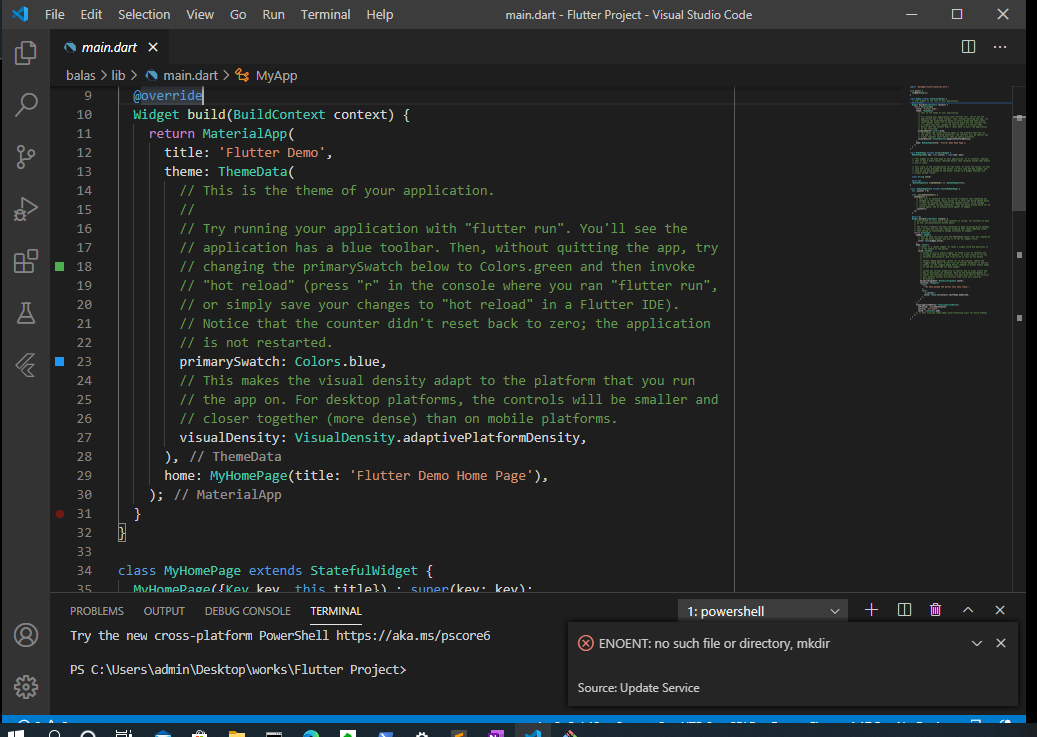Open the Go menu
Screen dimensions: 1037x737
238,14
